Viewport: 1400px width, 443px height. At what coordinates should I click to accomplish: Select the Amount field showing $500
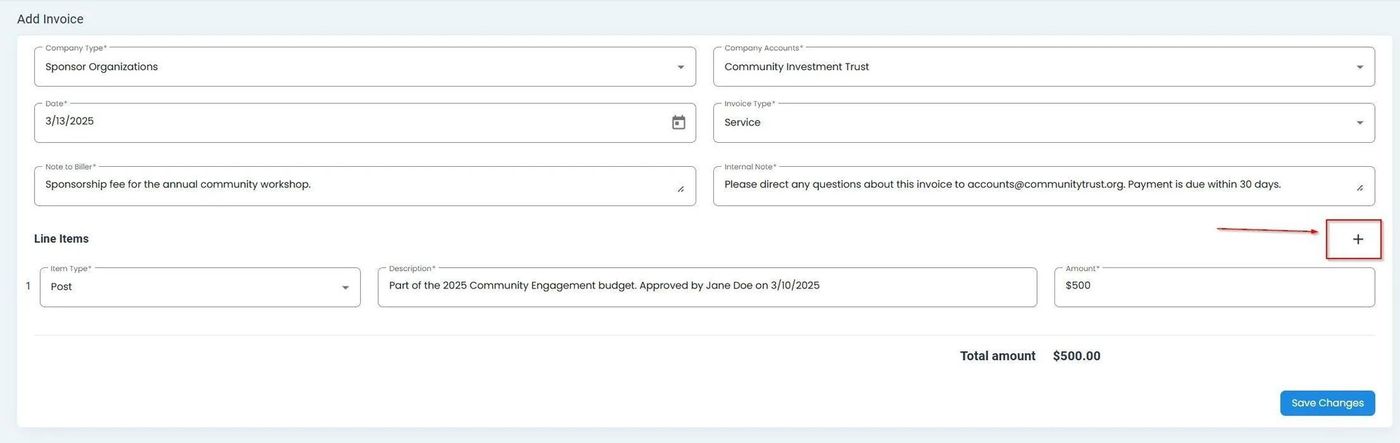(1213, 287)
